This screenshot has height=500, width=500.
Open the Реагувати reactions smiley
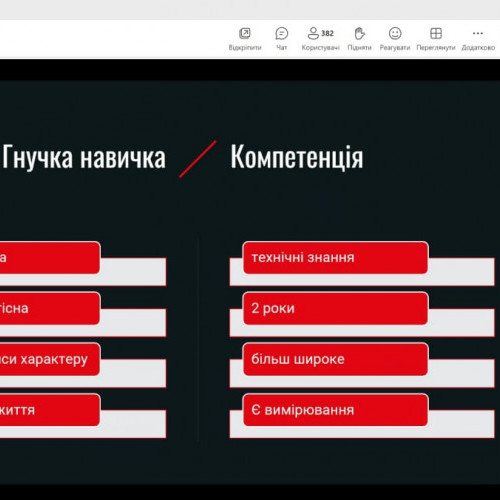tap(395, 33)
